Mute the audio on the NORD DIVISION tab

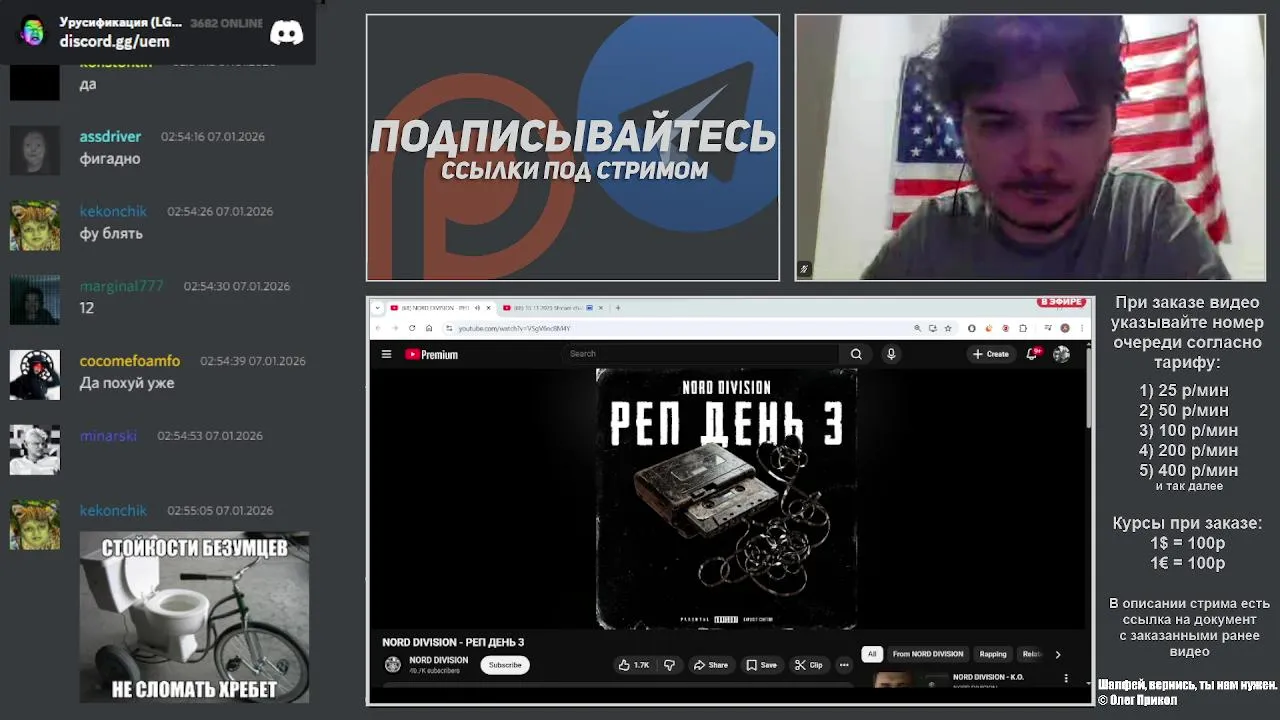point(477,308)
